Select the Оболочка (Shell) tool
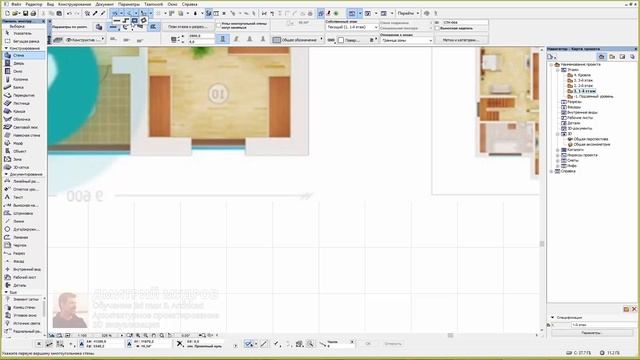640x360 pixels. tap(23, 119)
